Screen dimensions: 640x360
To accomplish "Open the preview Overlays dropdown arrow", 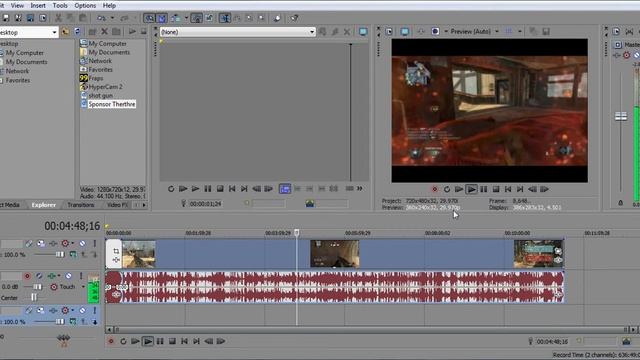I will tap(520, 31).
